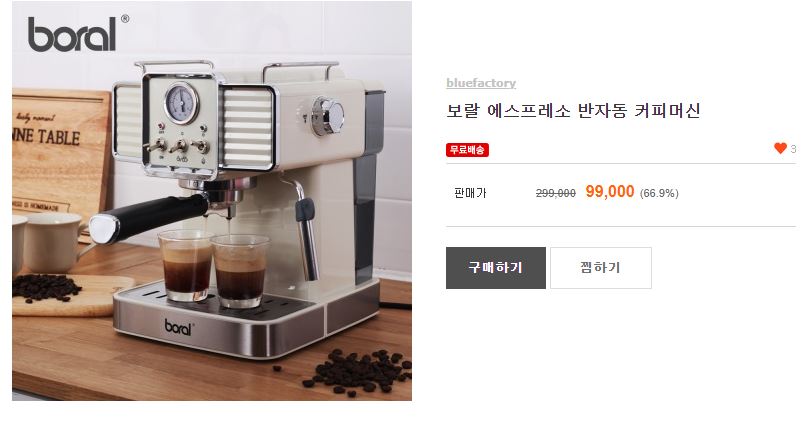Click the 구매하기 buy button
Screen dimensions: 810x422
click(x=496, y=268)
